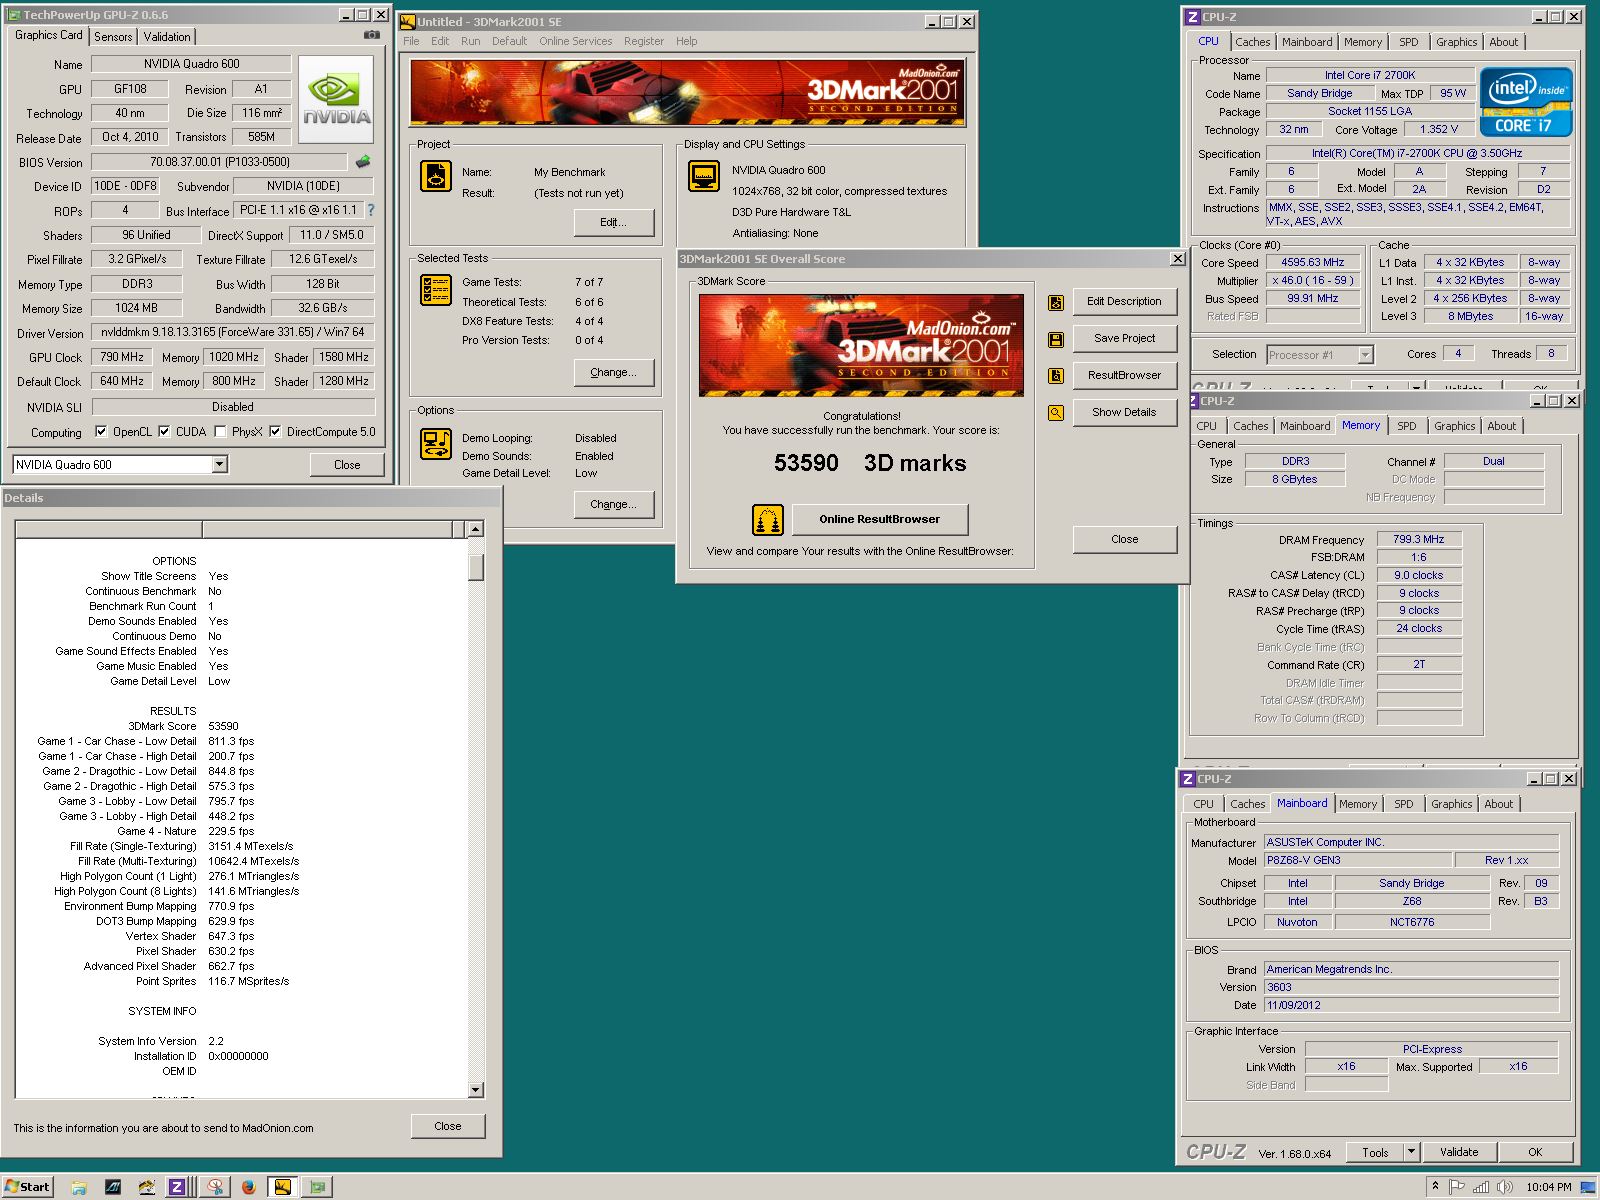The width and height of the screenshot is (1600, 1200).
Task: Toggle the OpenCL checkbox in GPU-Z
Action: click(x=101, y=432)
